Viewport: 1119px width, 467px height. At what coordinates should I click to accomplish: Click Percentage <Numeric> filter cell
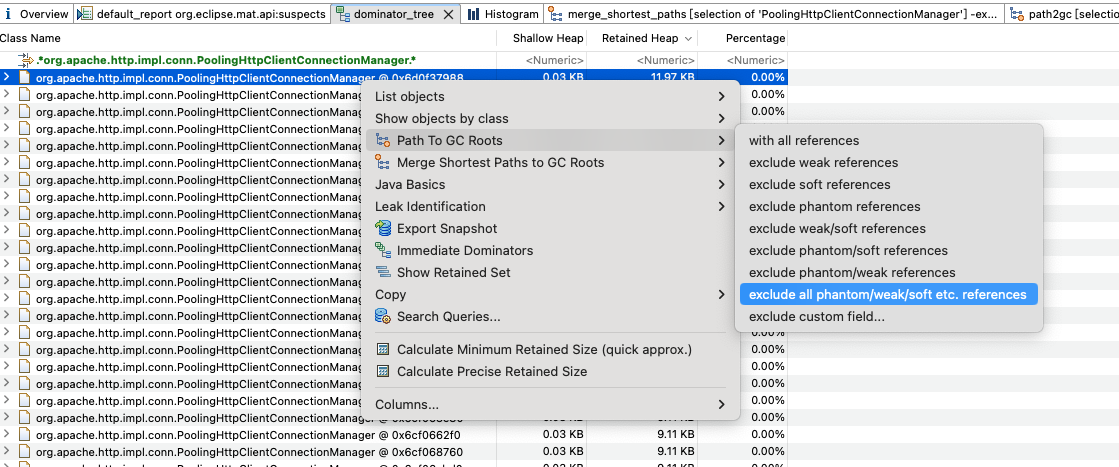(755, 61)
